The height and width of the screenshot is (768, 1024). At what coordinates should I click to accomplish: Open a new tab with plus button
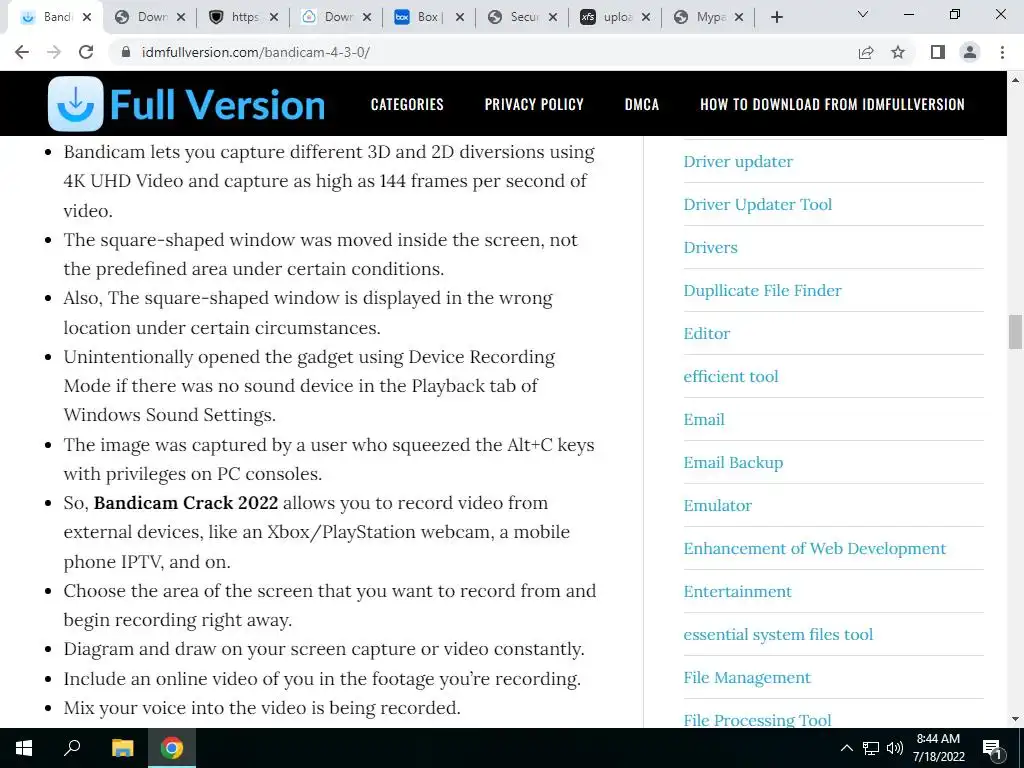point(776,17)
